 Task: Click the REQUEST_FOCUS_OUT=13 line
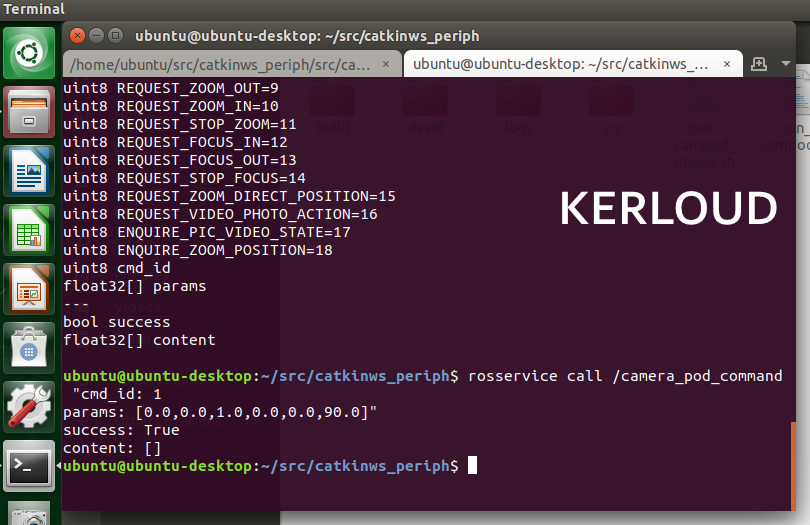180,160
